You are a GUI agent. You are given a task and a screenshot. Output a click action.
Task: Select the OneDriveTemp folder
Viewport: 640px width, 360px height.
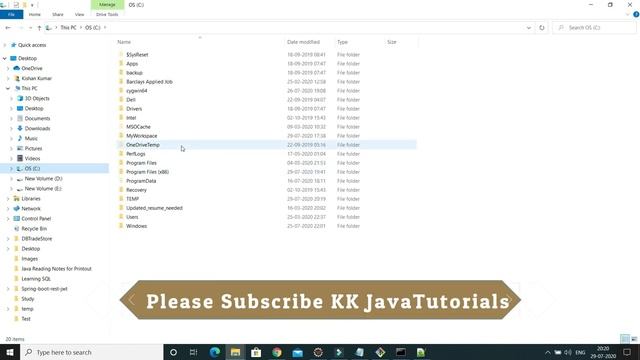pyautogui.click(x=142, y=145)
